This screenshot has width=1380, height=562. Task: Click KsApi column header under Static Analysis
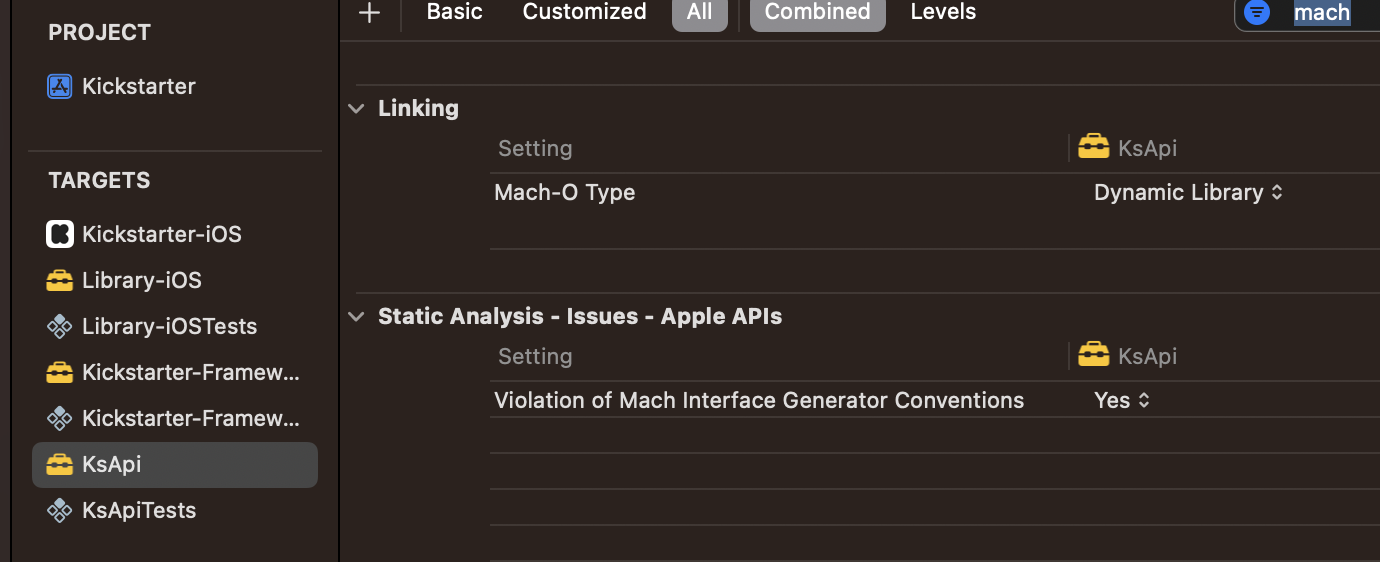[x=1127, y=356]
